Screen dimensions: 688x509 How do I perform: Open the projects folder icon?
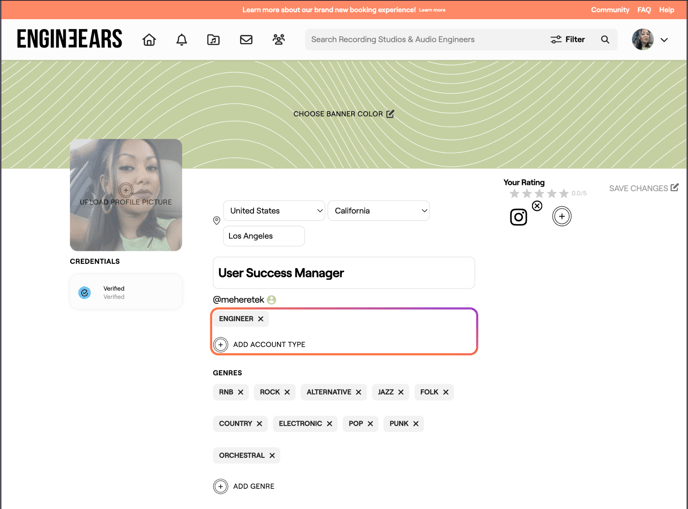213,40
